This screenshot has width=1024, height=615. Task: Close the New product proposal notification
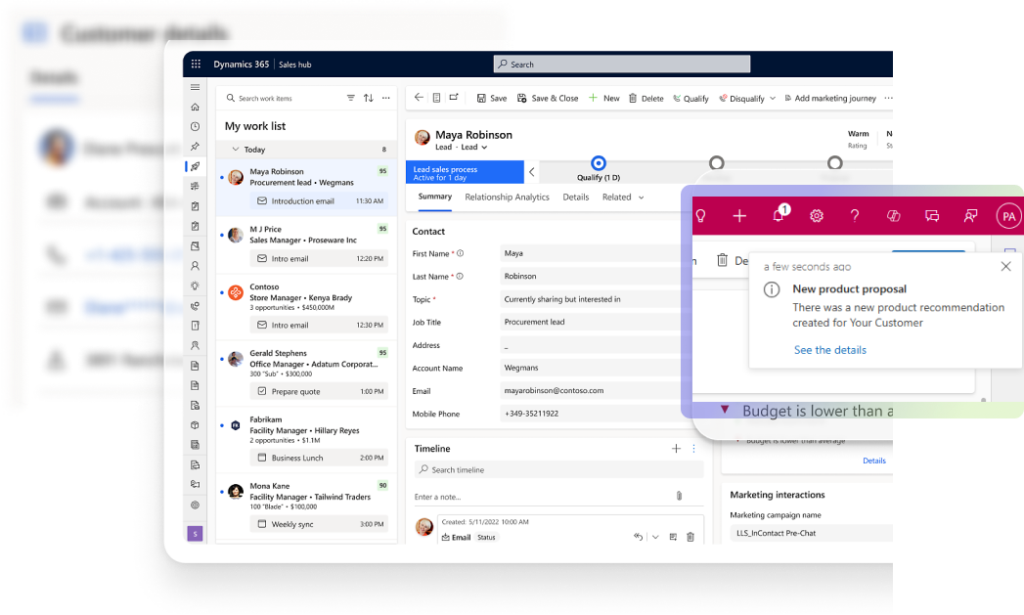1005,267
